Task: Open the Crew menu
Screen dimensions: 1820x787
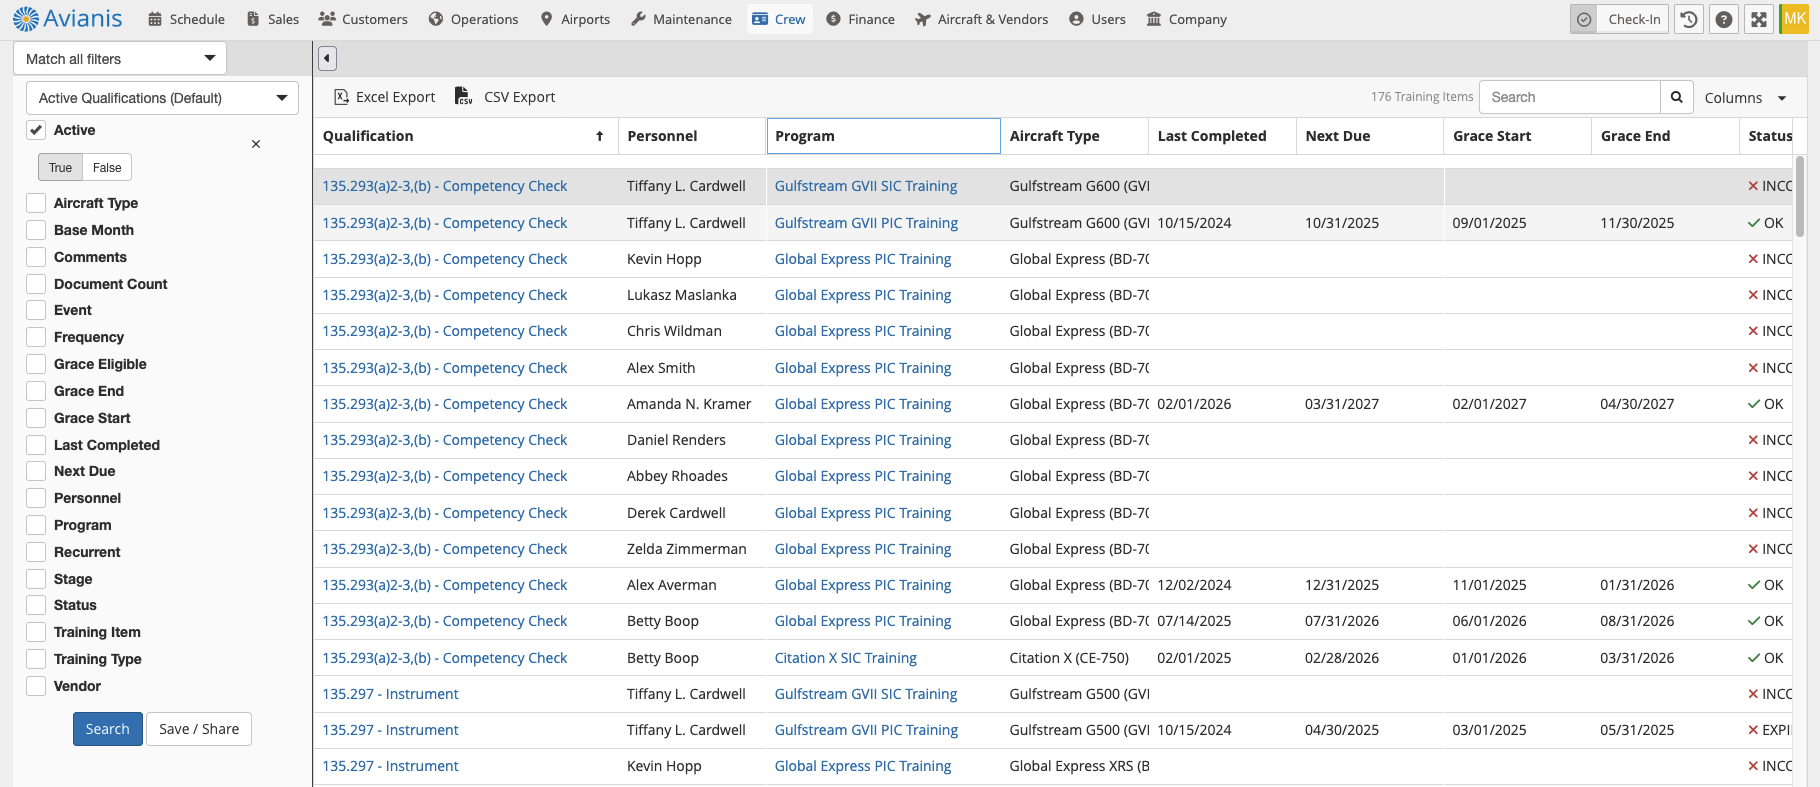Action: (x=779, y=19)
